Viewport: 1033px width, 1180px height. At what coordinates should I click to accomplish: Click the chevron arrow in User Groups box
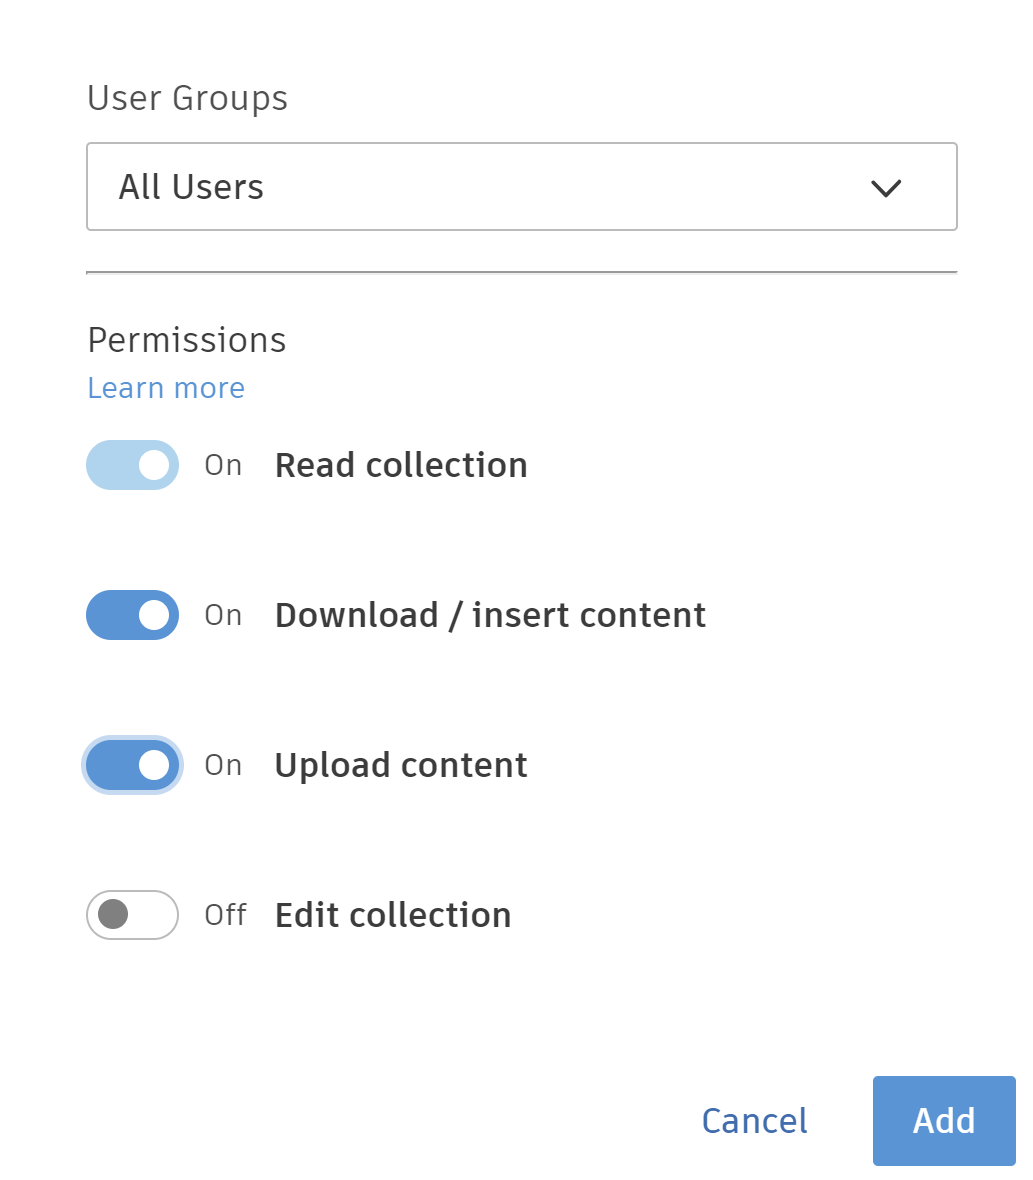coord(886,188)
